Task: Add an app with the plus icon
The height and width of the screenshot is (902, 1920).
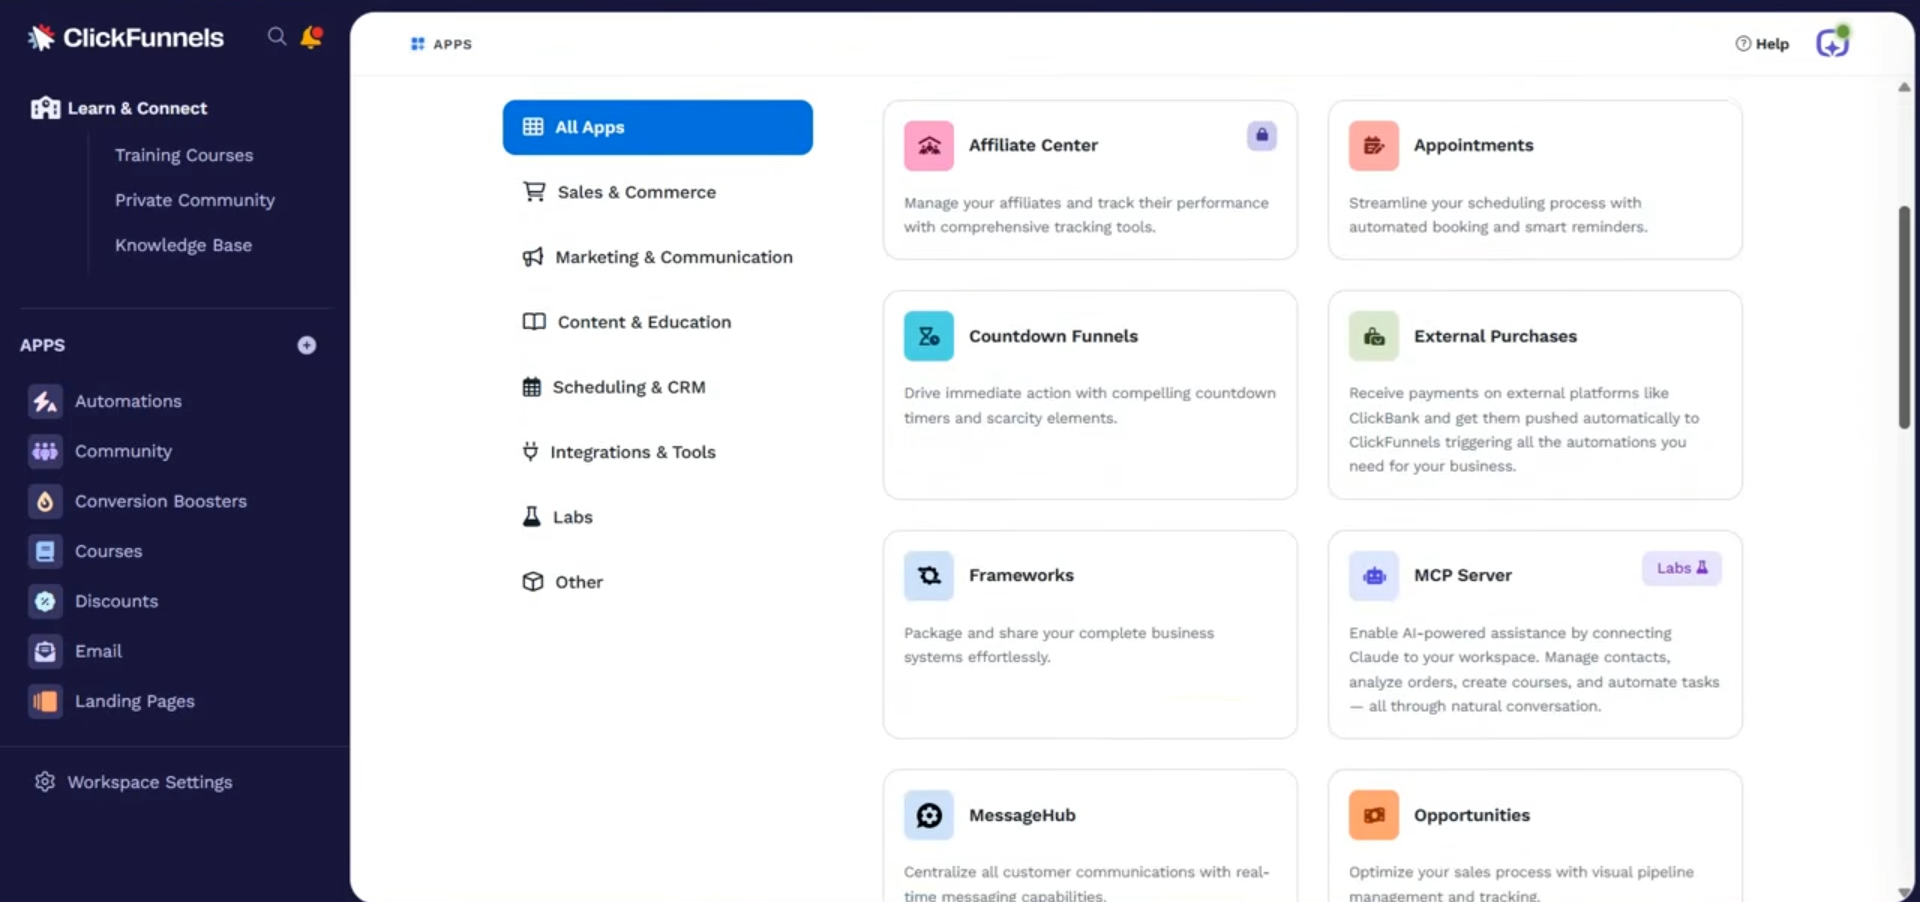Action: click(x=307, y=345)
